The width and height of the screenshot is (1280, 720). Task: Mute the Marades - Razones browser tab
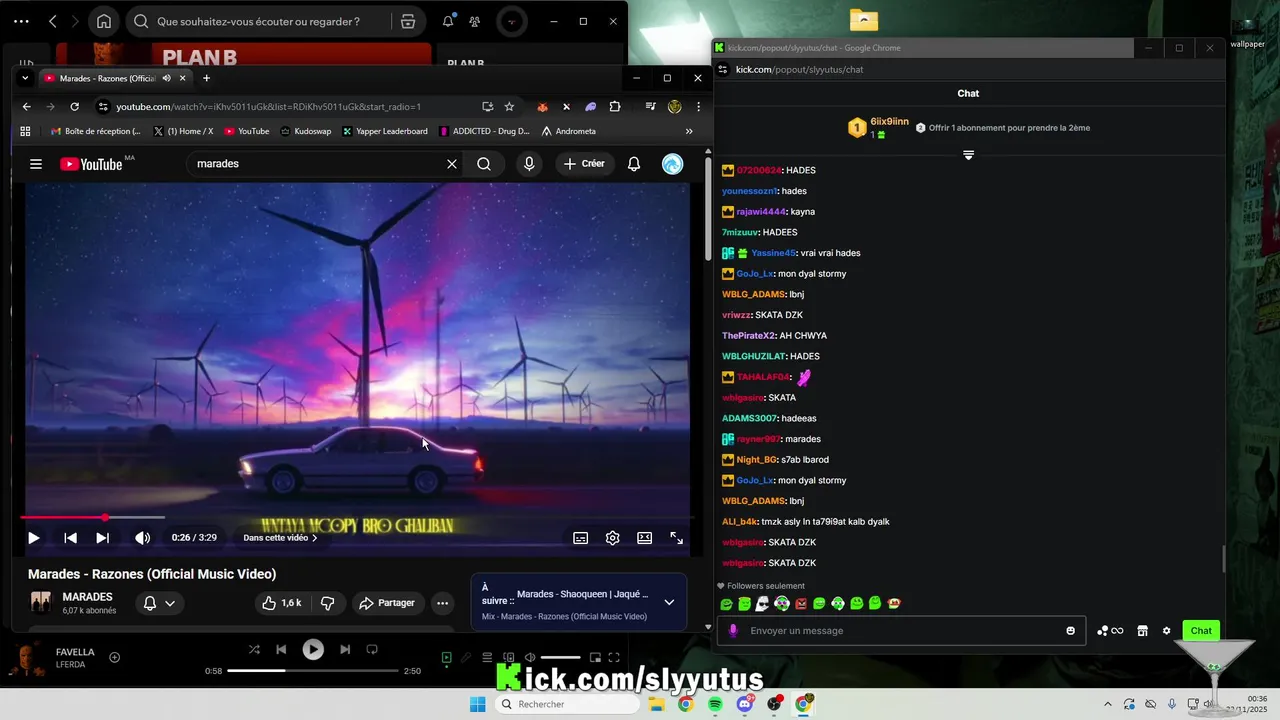(x=167, y=78)
